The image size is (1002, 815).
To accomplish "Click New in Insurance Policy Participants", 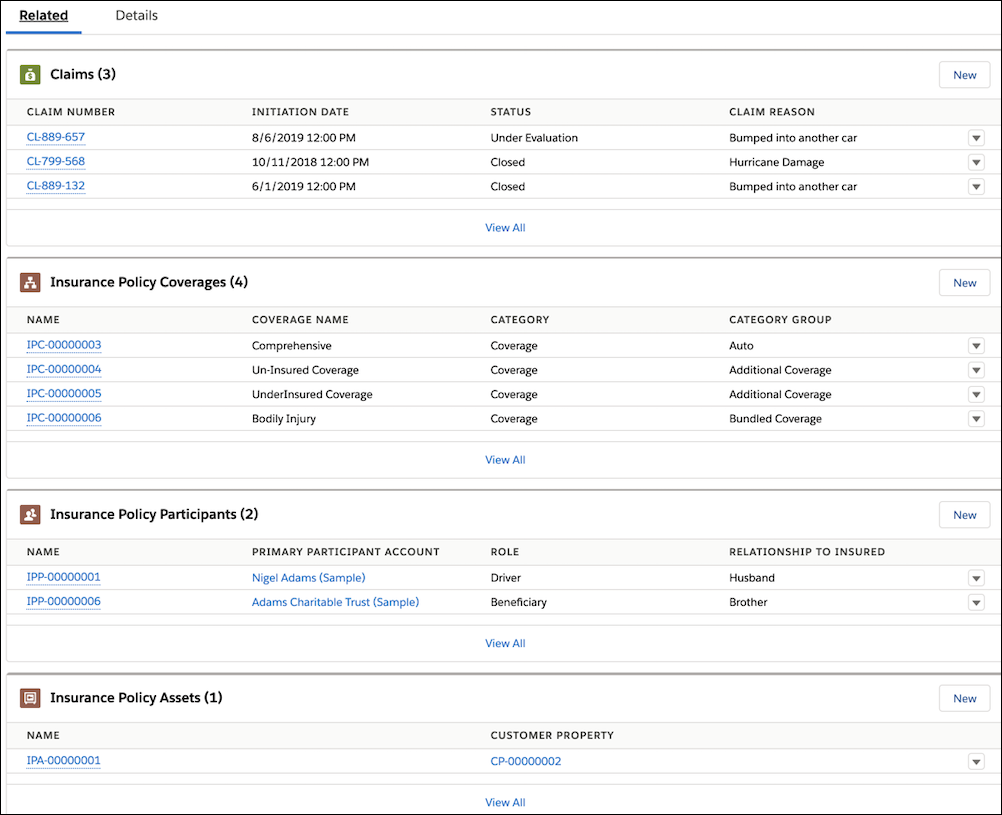I will (964, 515).
